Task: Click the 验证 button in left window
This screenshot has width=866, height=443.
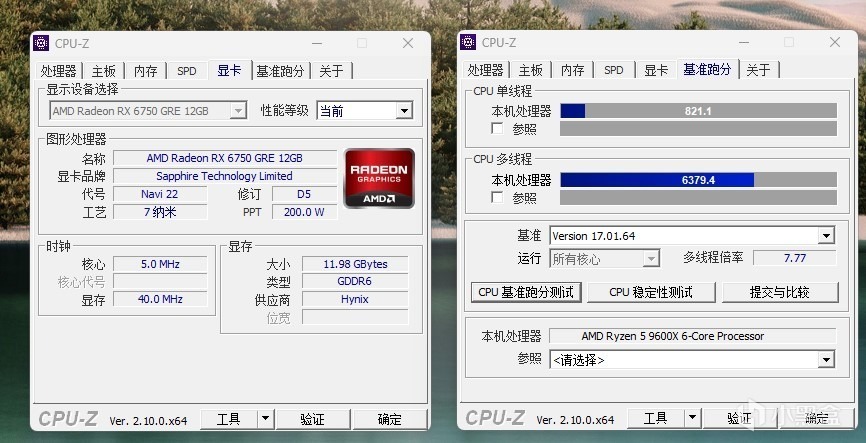Action: point(313,419)
